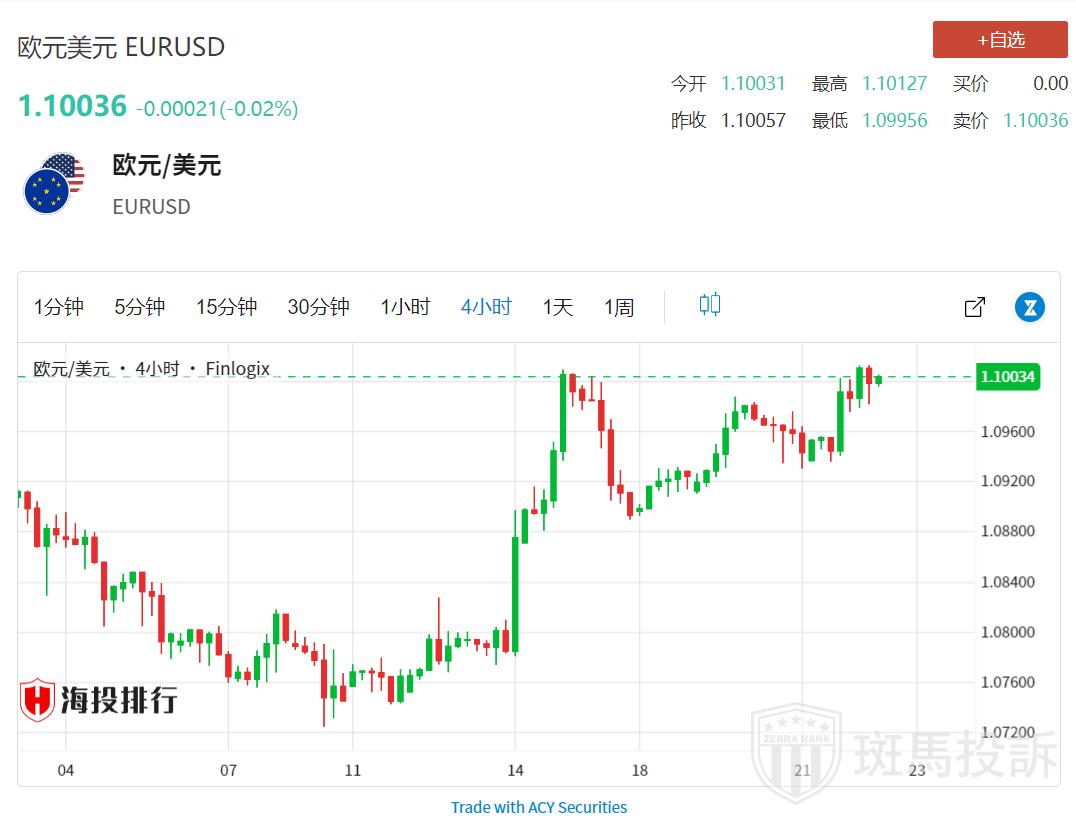The width and height of the screenshot is (1076, 816).
Task: Select the 5分钟 timeframe
Action: click(139, 307)
